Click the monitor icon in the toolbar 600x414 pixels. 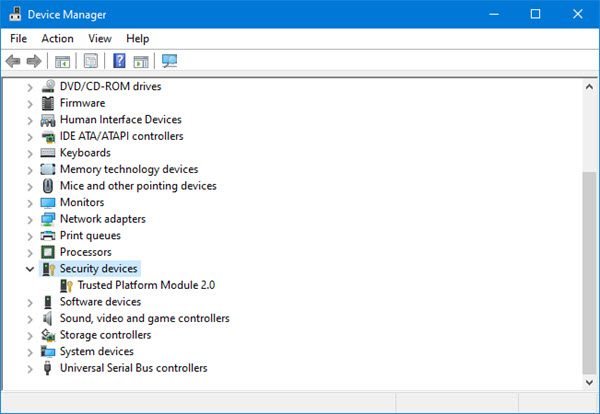pos(169,62)
